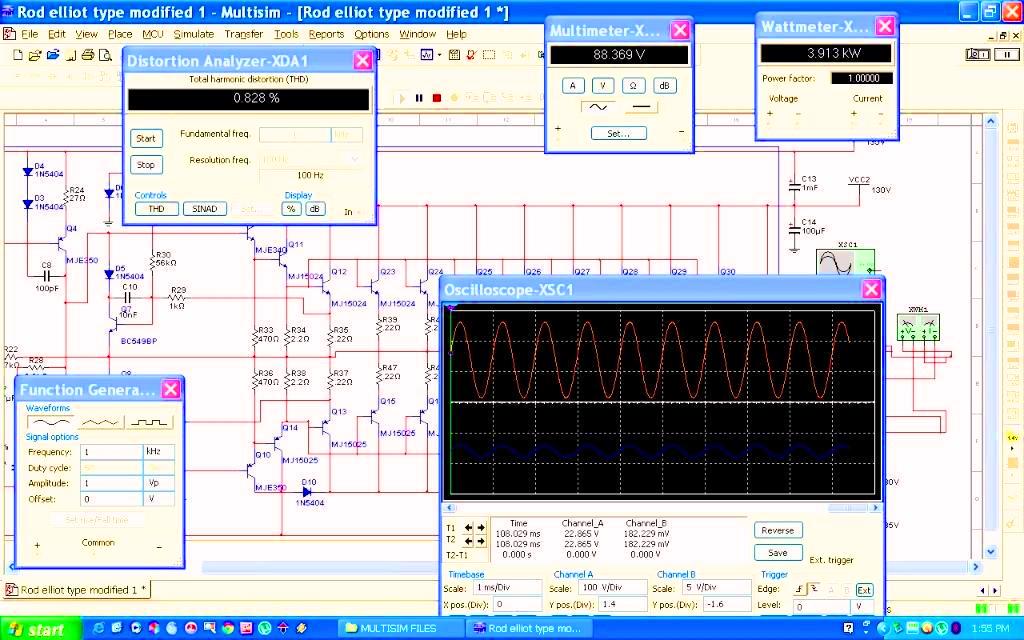1024x640 pixels.
Task: Choose square waveform in Function Generator
Action: [x=149, y=423]
